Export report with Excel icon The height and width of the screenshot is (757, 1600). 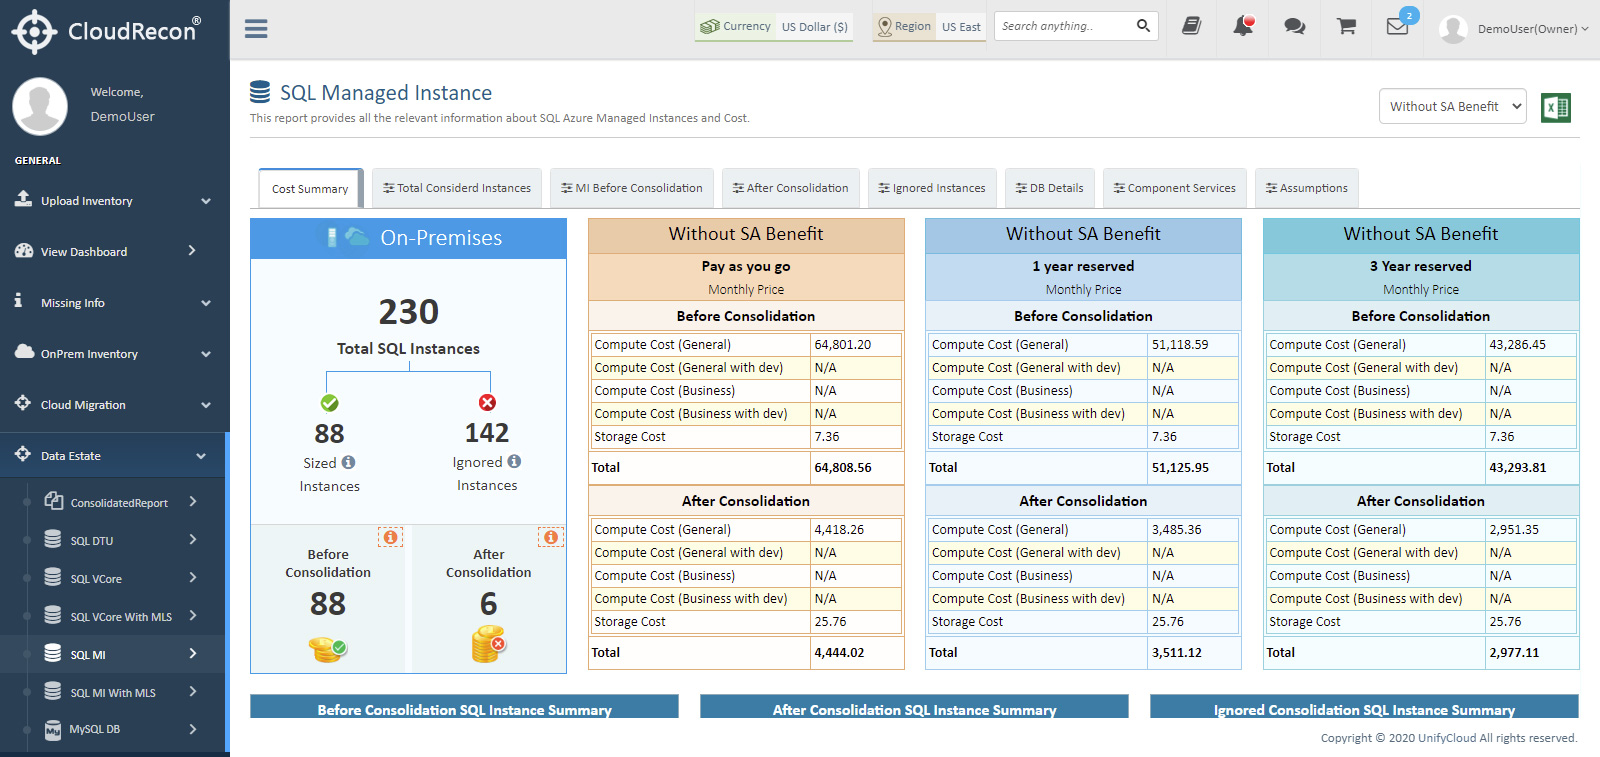[1556, 107]
